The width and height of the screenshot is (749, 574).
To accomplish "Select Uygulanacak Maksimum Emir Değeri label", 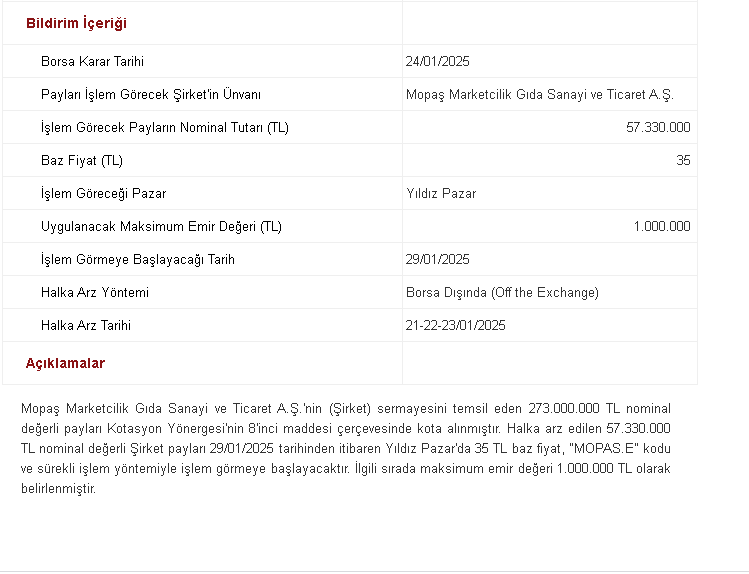I will click(161, 226).
